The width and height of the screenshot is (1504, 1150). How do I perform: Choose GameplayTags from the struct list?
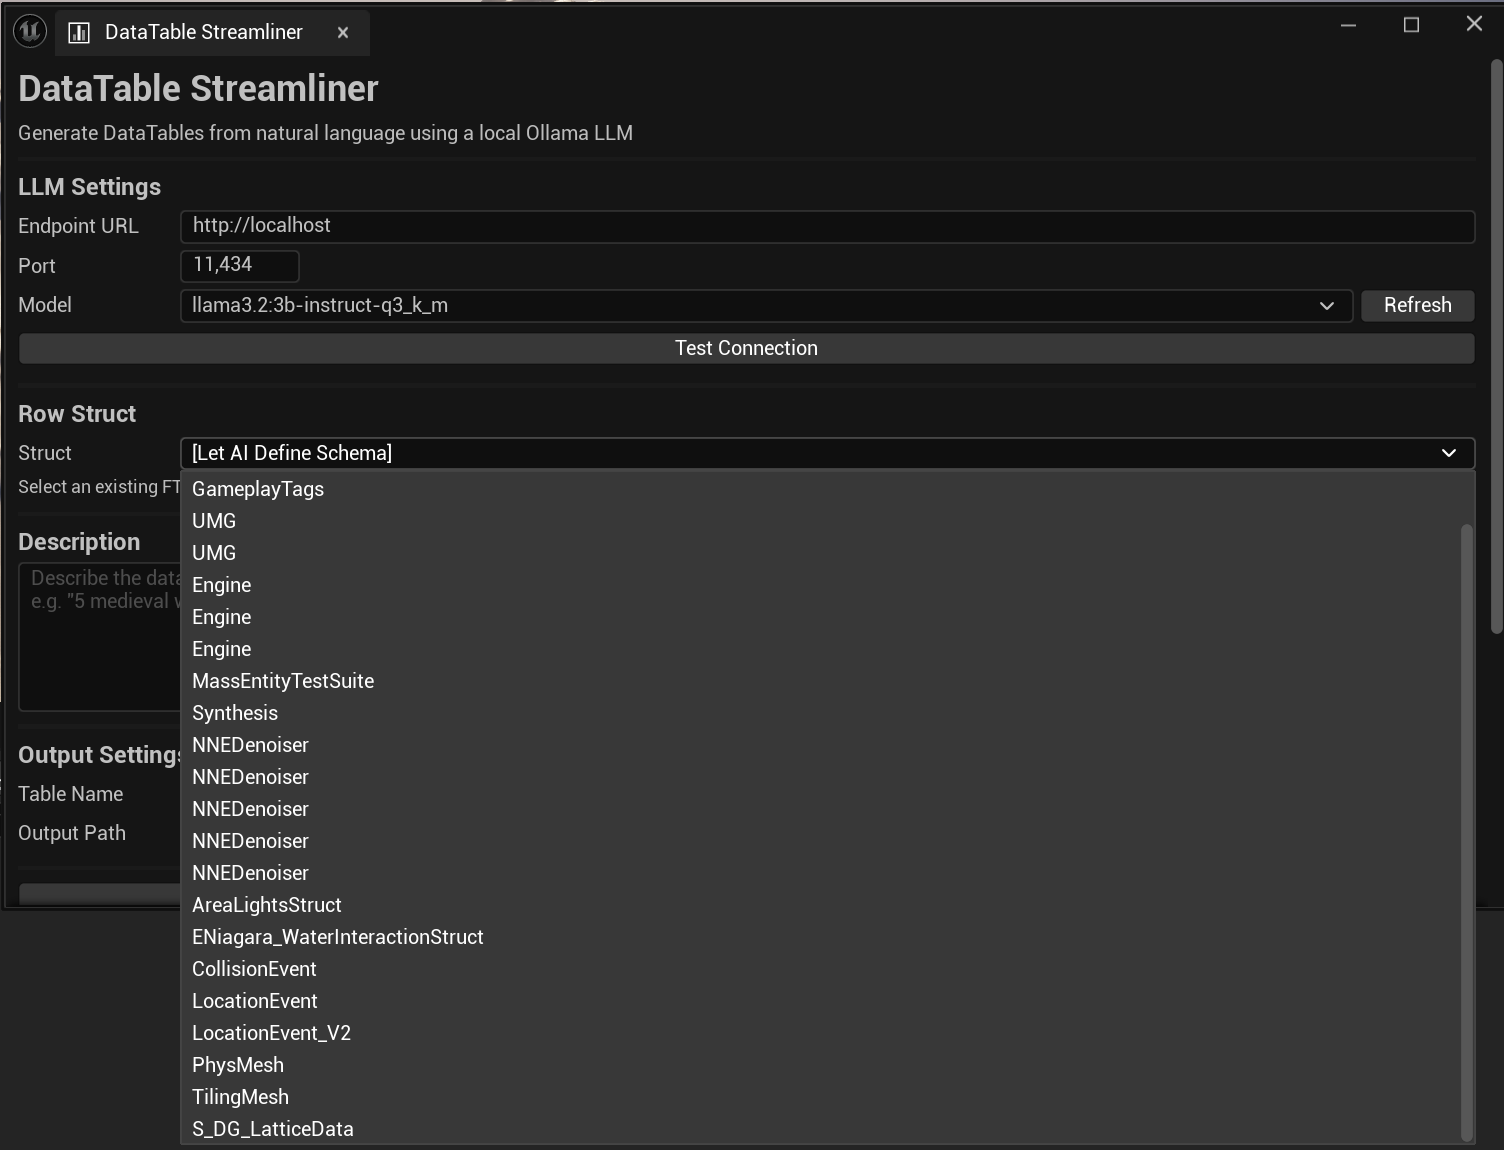click(x=258, y=489)
